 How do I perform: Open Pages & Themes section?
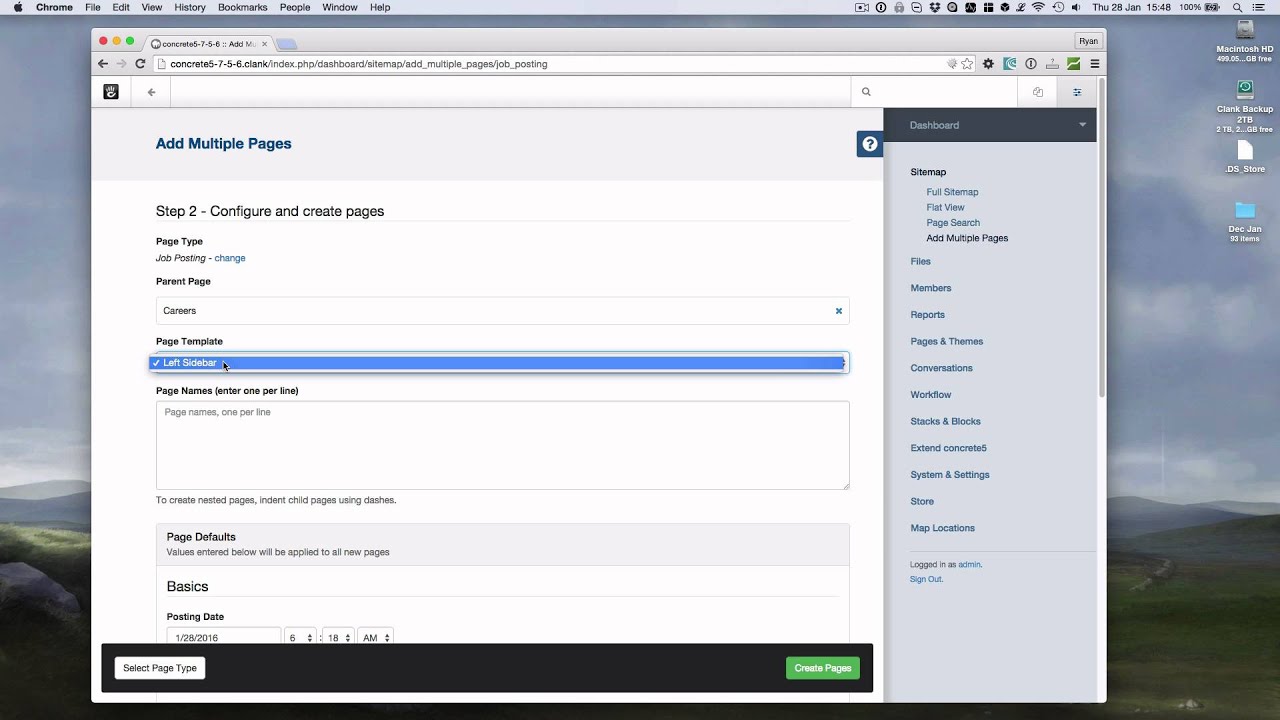click(947, 341)
